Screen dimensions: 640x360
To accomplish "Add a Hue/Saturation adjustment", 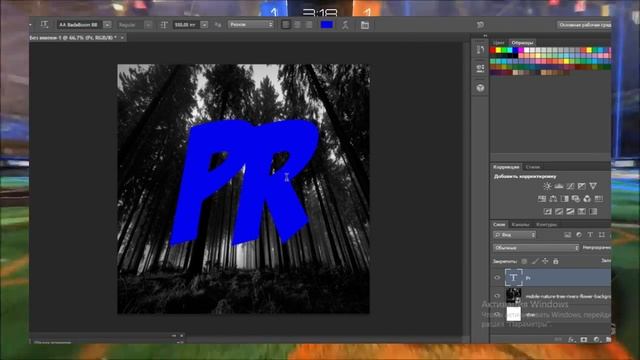I will (542, 199).
